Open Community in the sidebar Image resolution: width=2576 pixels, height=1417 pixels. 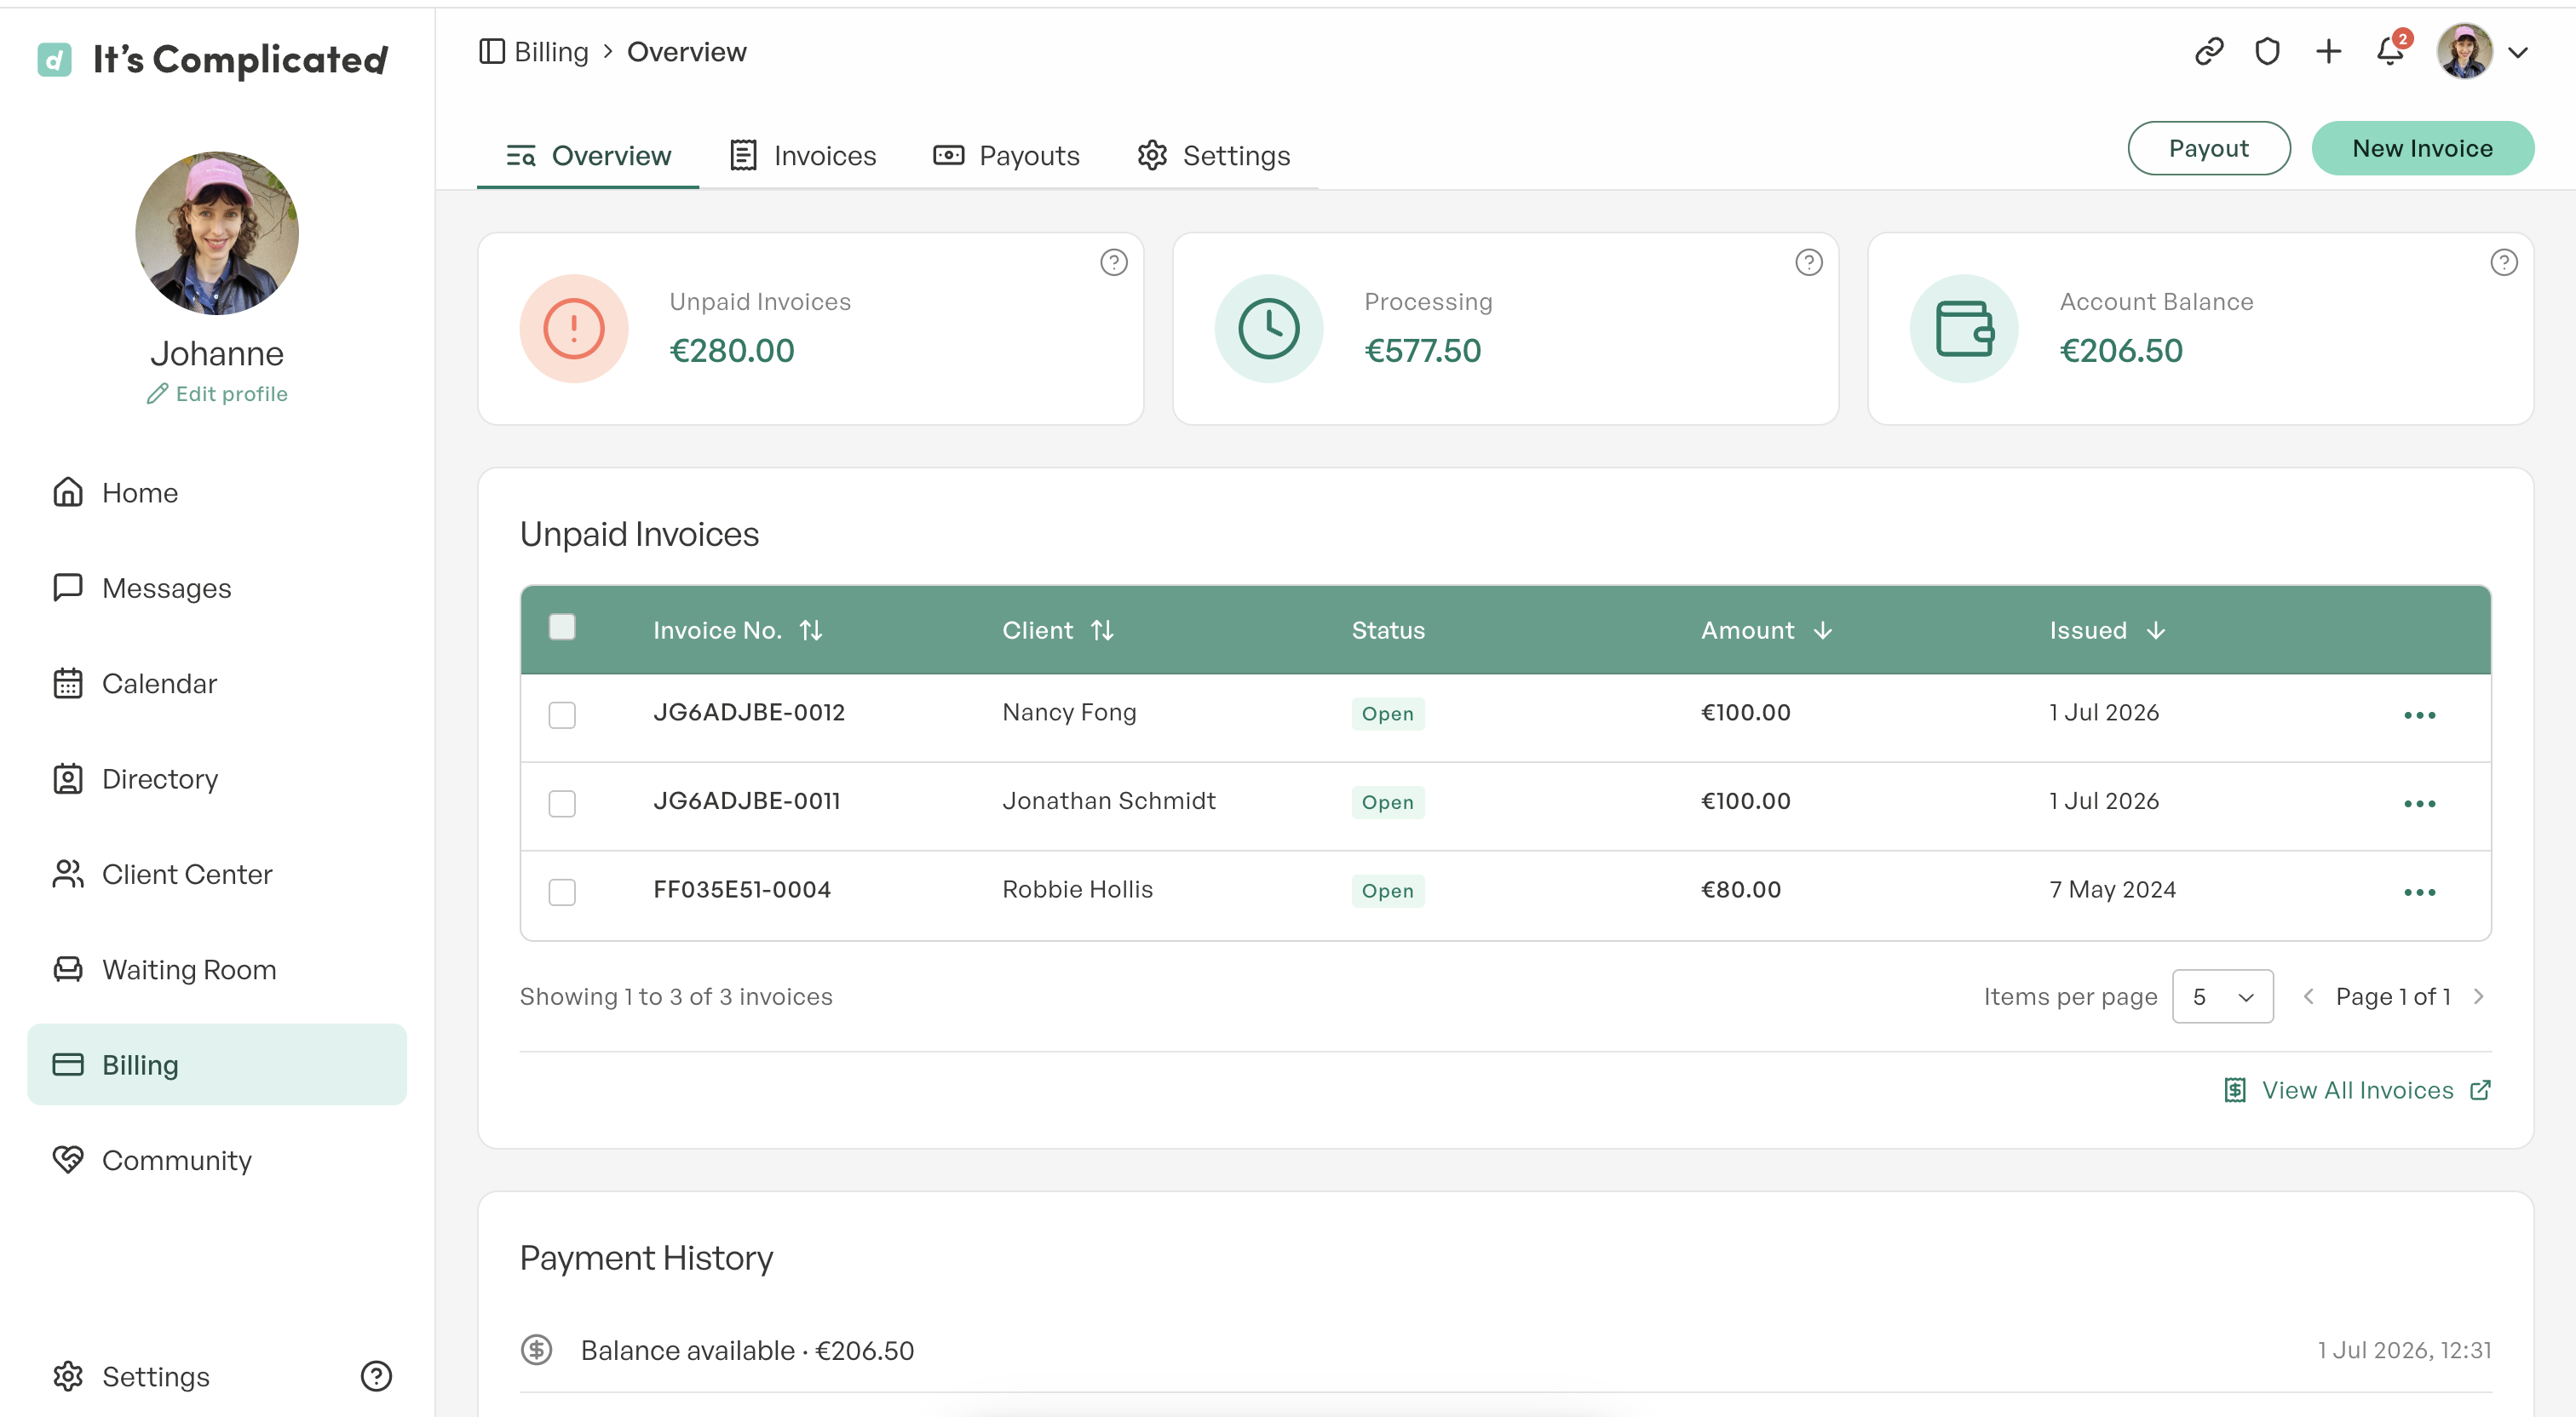(x=217, y=1160)
